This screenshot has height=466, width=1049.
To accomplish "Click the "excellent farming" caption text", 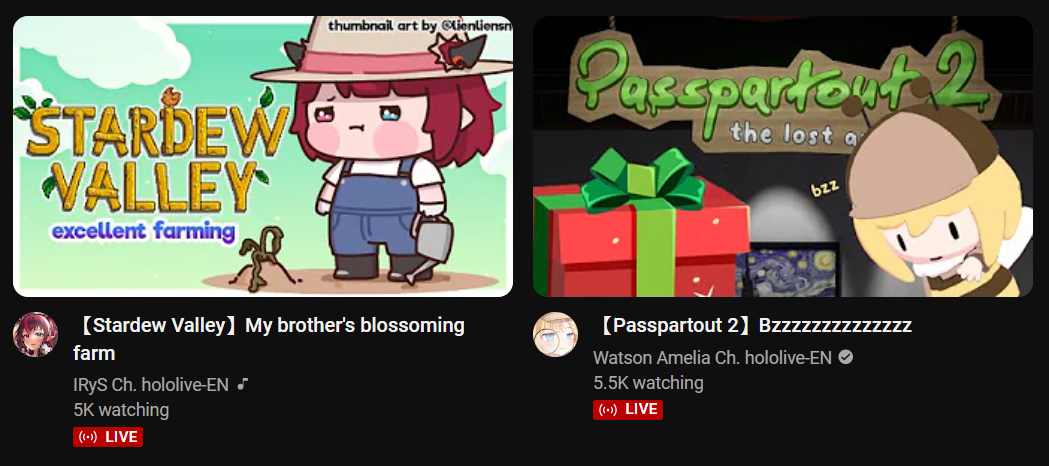I will [144, 232].
